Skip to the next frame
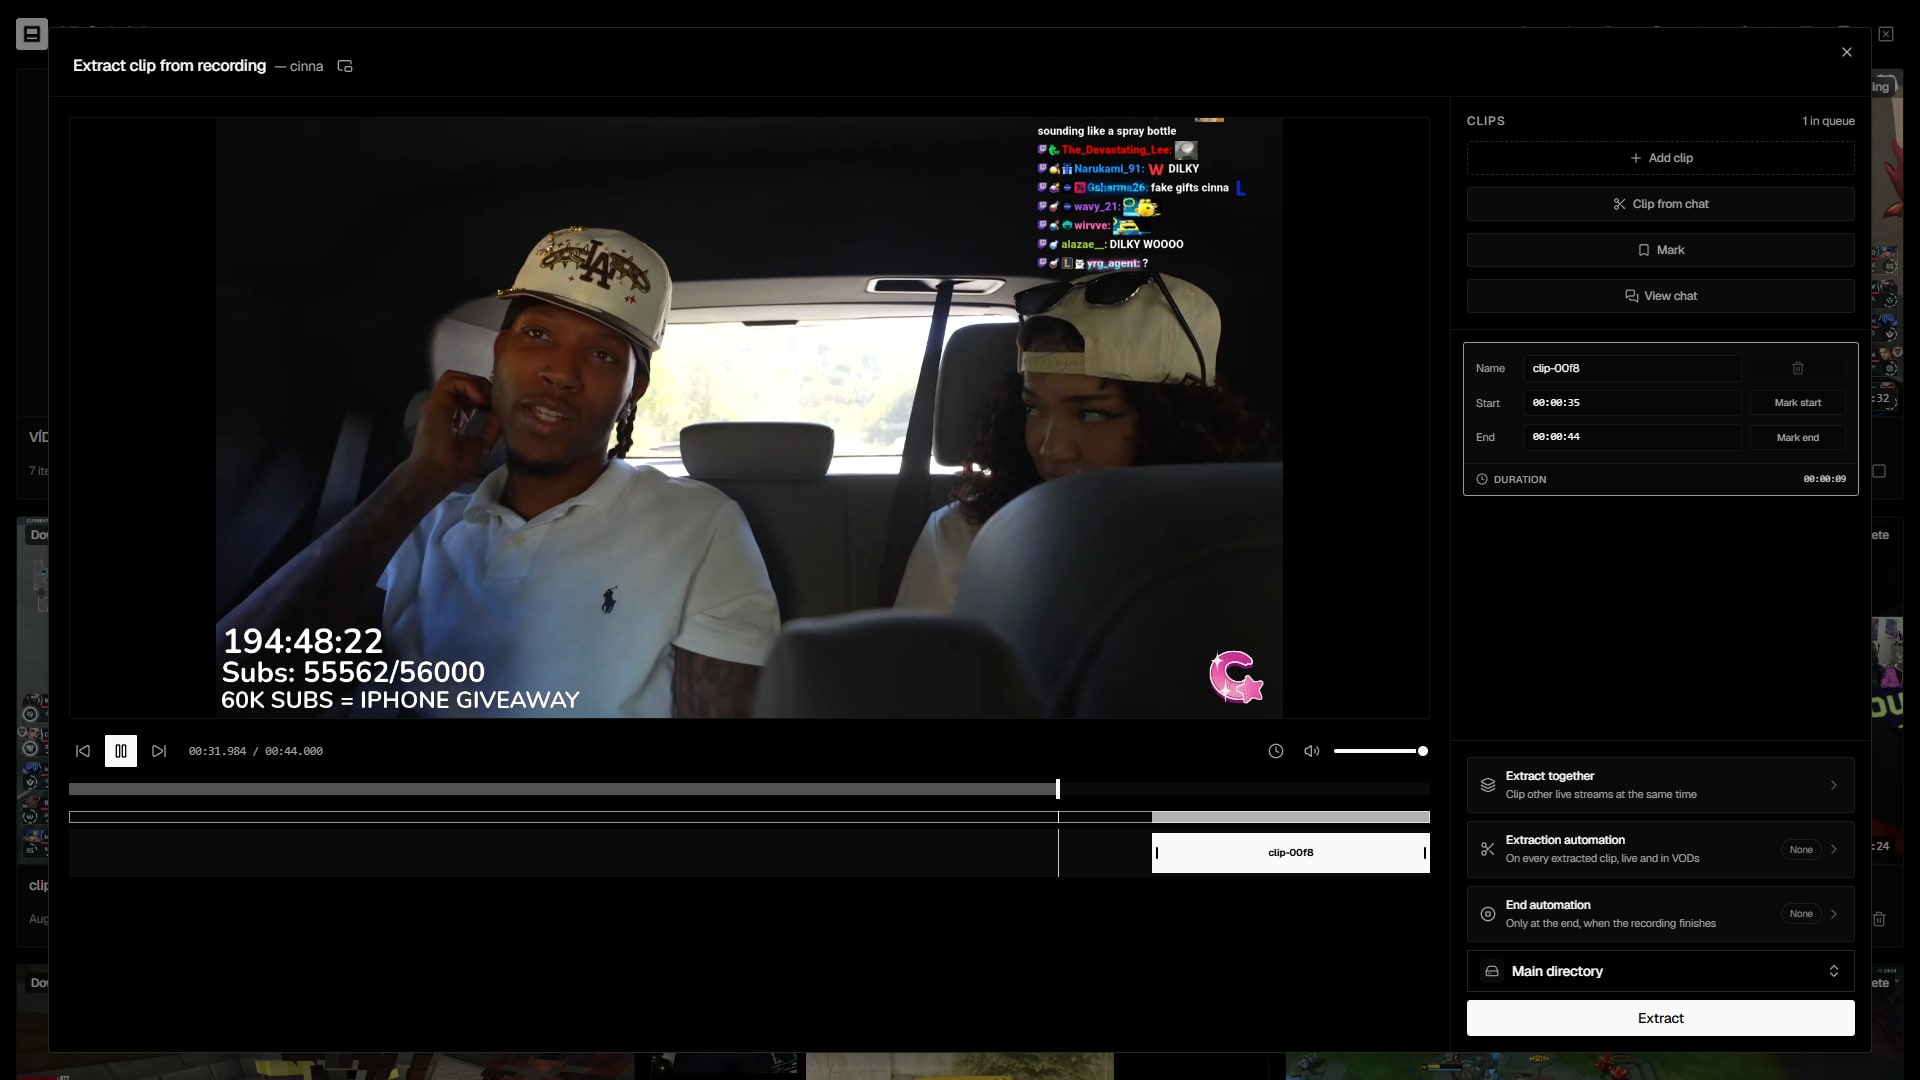This screenshot has height=1080, width=1920. click(159, 751)
